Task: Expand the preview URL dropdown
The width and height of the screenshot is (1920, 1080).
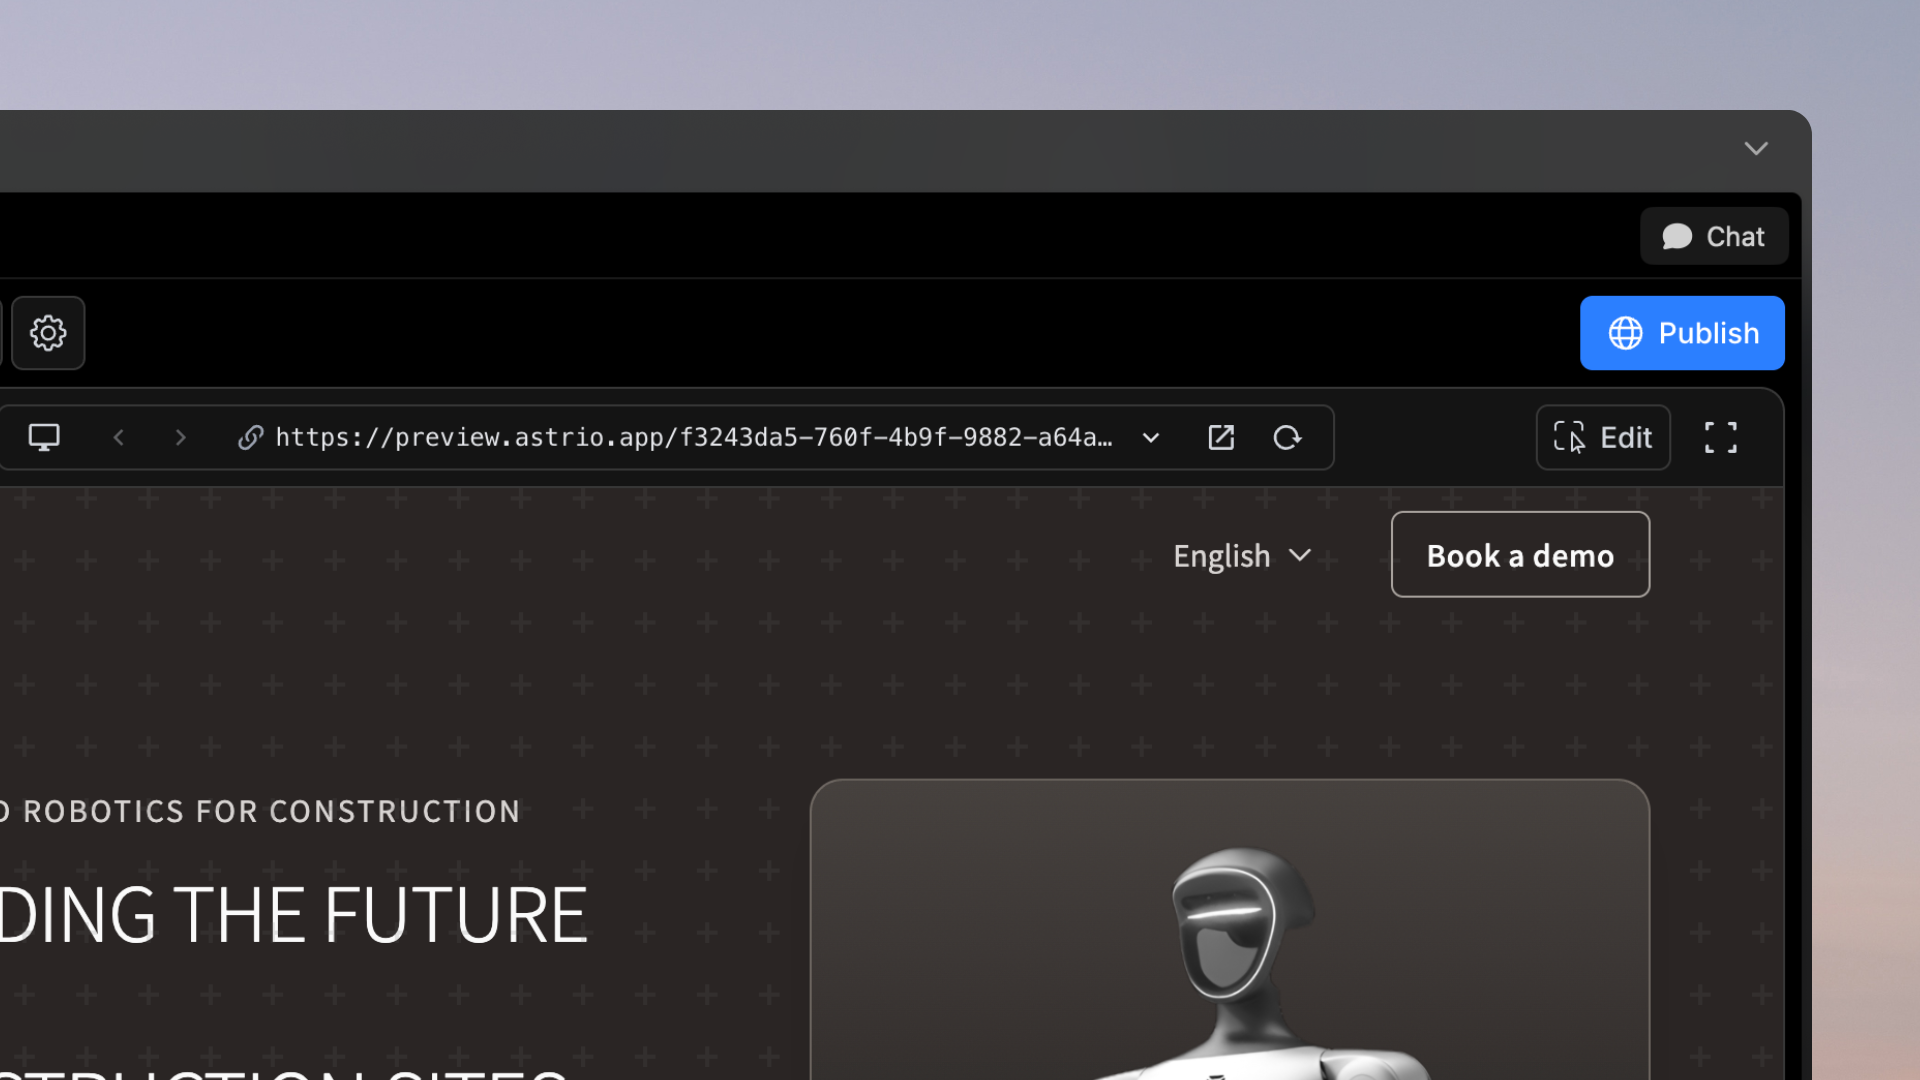Action: 1151,437
